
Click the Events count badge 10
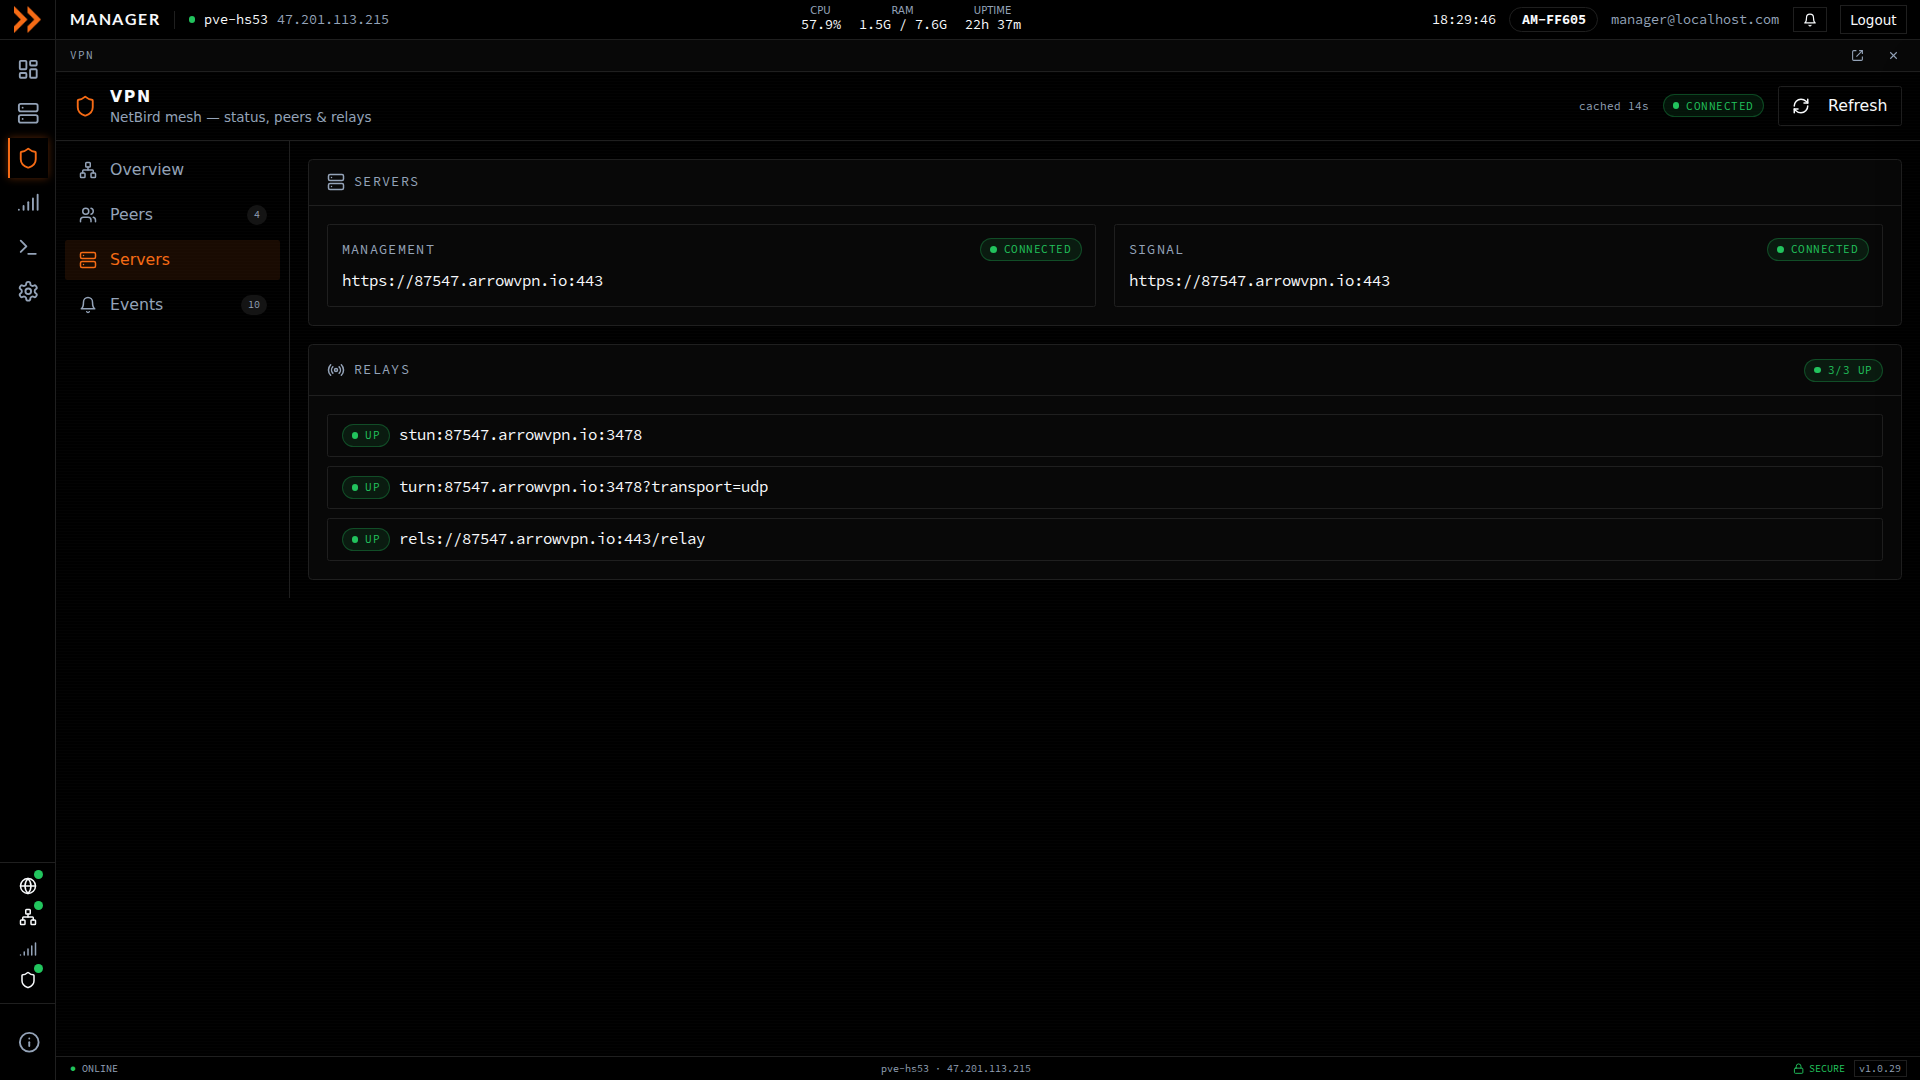(254, 305)
